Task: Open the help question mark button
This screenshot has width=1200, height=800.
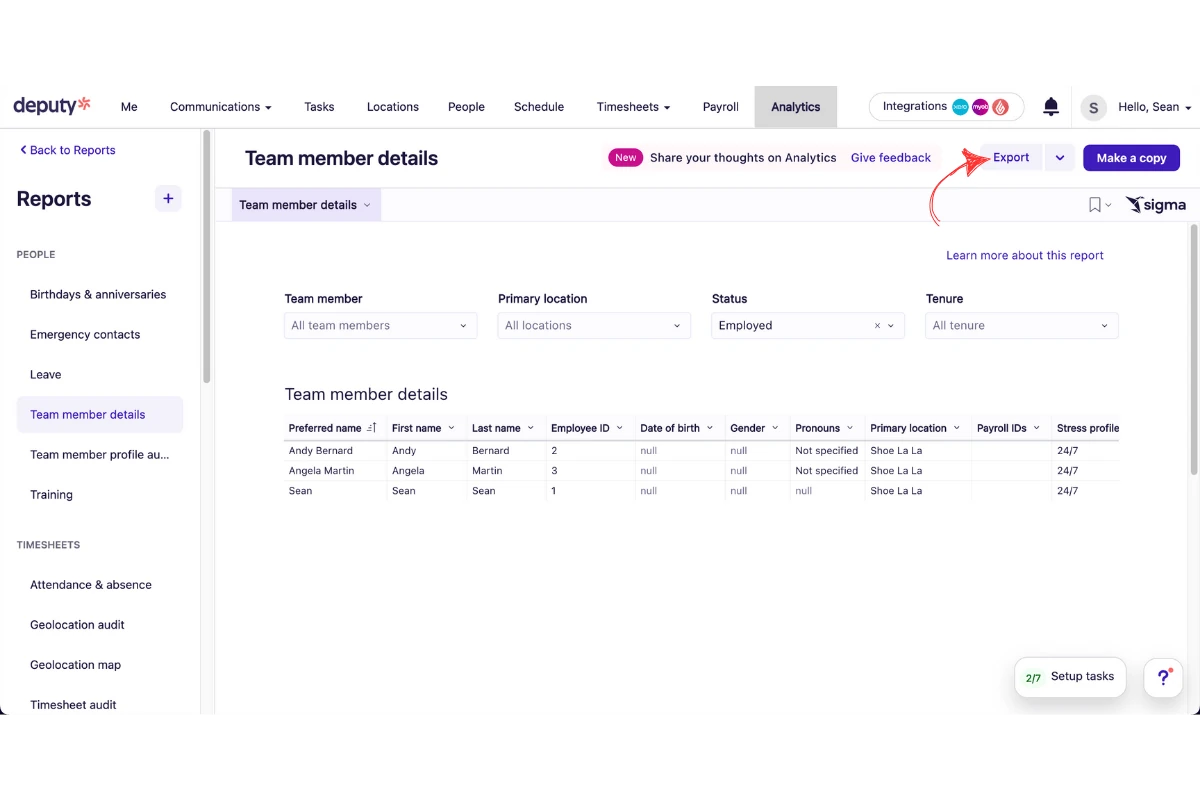Action: click(x=1164, y=677)
